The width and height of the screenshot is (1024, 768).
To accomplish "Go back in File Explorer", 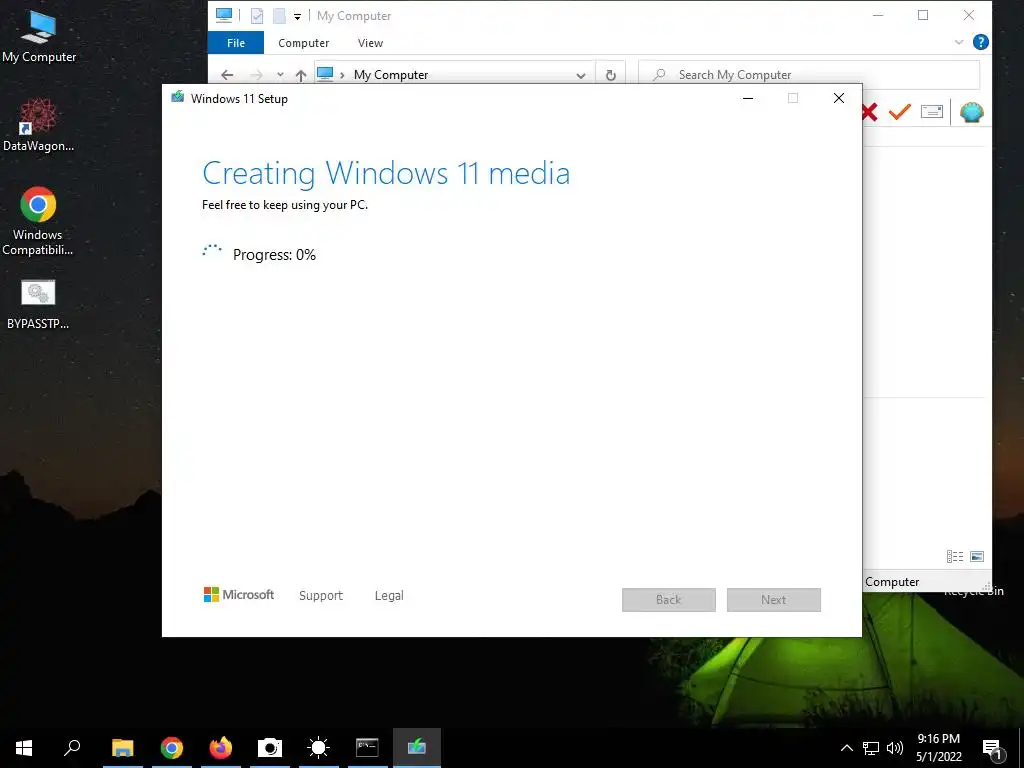I will pos(227,75).
